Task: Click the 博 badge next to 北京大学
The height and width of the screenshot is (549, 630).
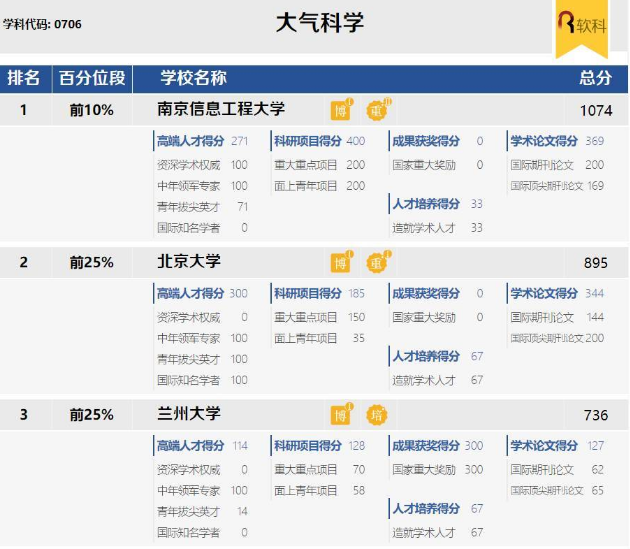Action: pyautogui.click(x=341, y=262)
